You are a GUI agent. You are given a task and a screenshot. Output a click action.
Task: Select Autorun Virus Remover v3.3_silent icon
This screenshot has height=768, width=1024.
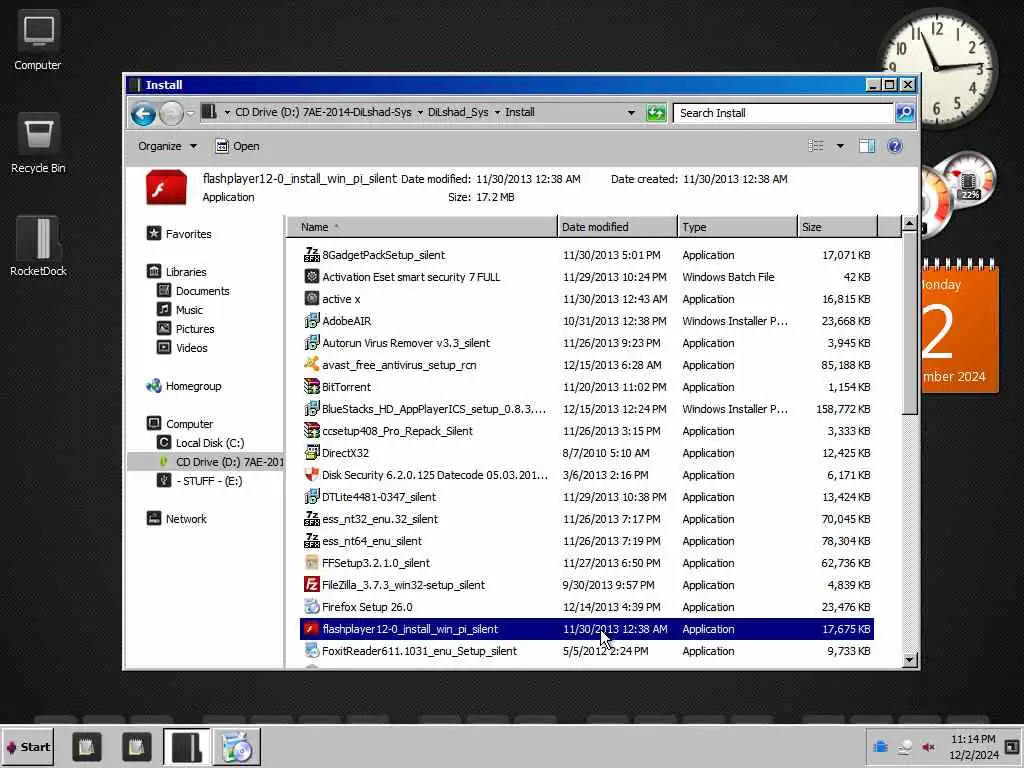coord(312,343)
